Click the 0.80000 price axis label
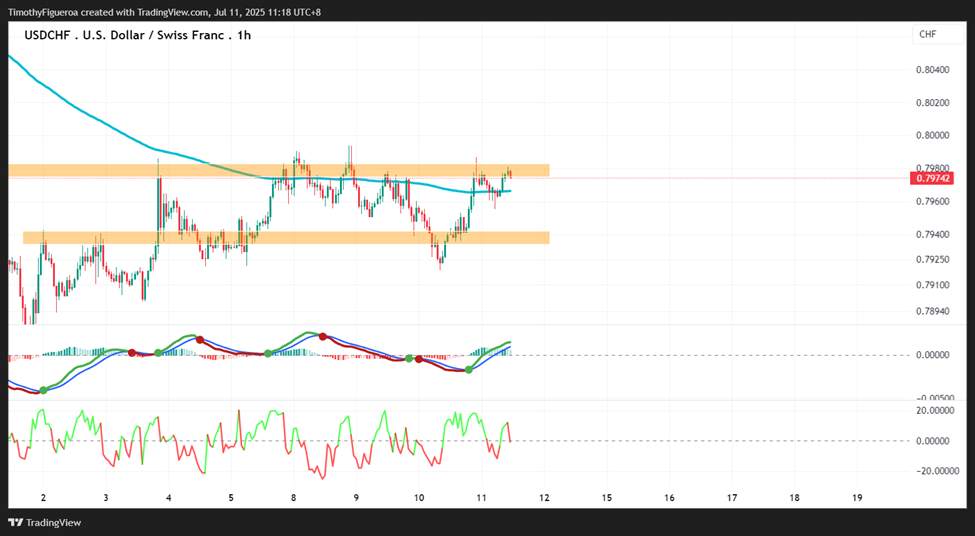 coord(933,136)
